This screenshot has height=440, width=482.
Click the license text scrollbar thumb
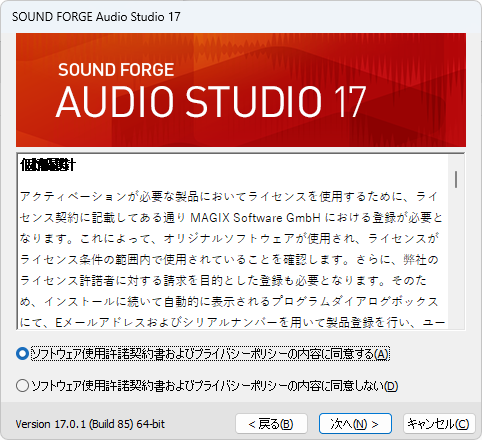click(456, 179)
